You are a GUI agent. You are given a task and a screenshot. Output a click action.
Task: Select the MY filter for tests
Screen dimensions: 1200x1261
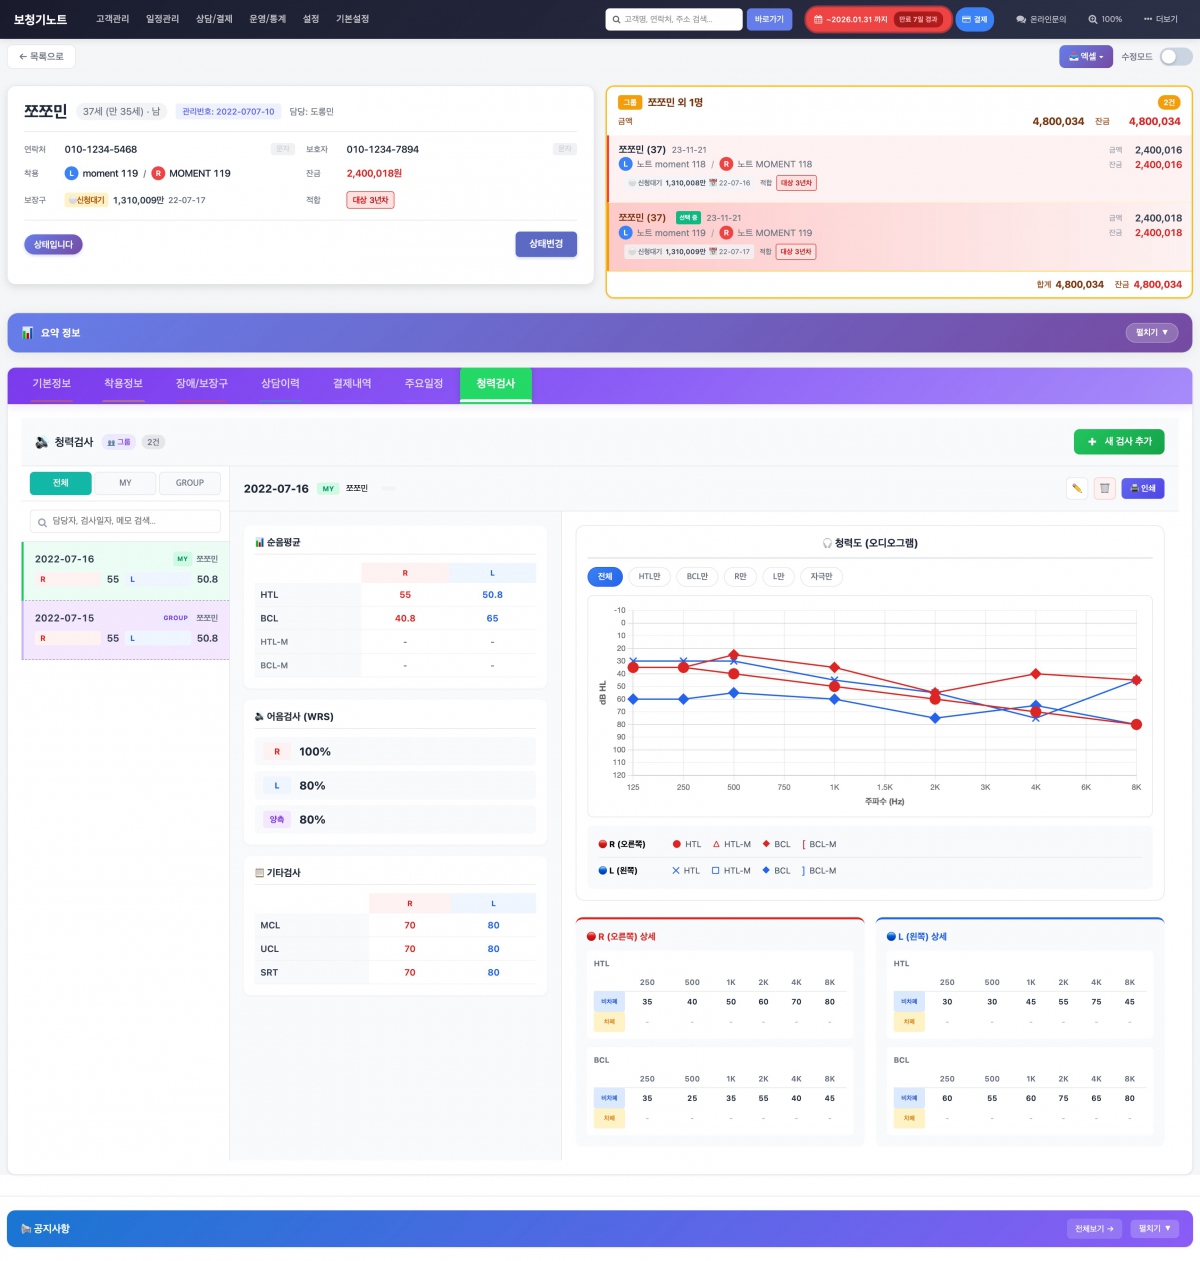(125, 483)
